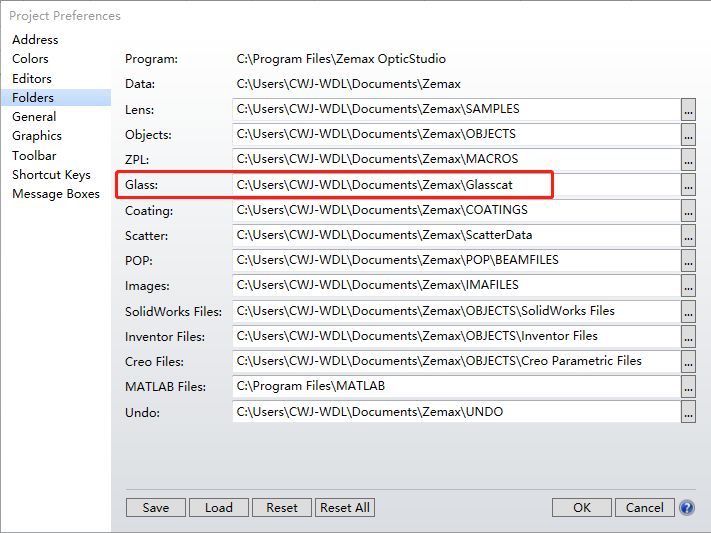Screen dimensions: 711x533
Task: Select the Address preferences category
Action: pos(35,40)
